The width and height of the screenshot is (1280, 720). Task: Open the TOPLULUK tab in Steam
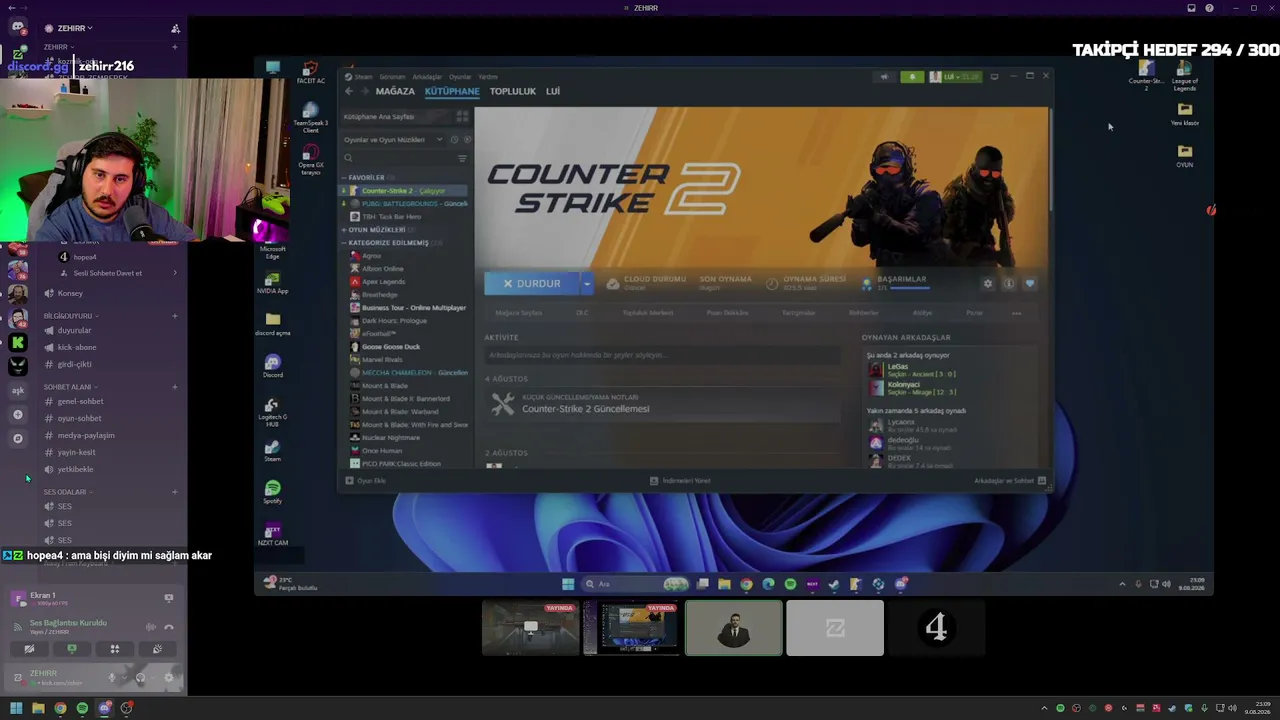click(x=513, y=91)
